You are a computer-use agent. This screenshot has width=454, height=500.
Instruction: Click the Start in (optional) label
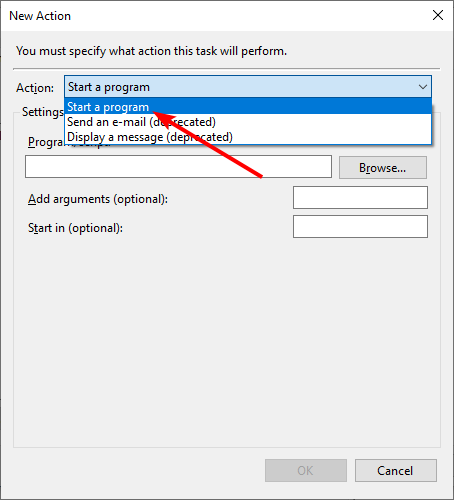pos(75,228)
